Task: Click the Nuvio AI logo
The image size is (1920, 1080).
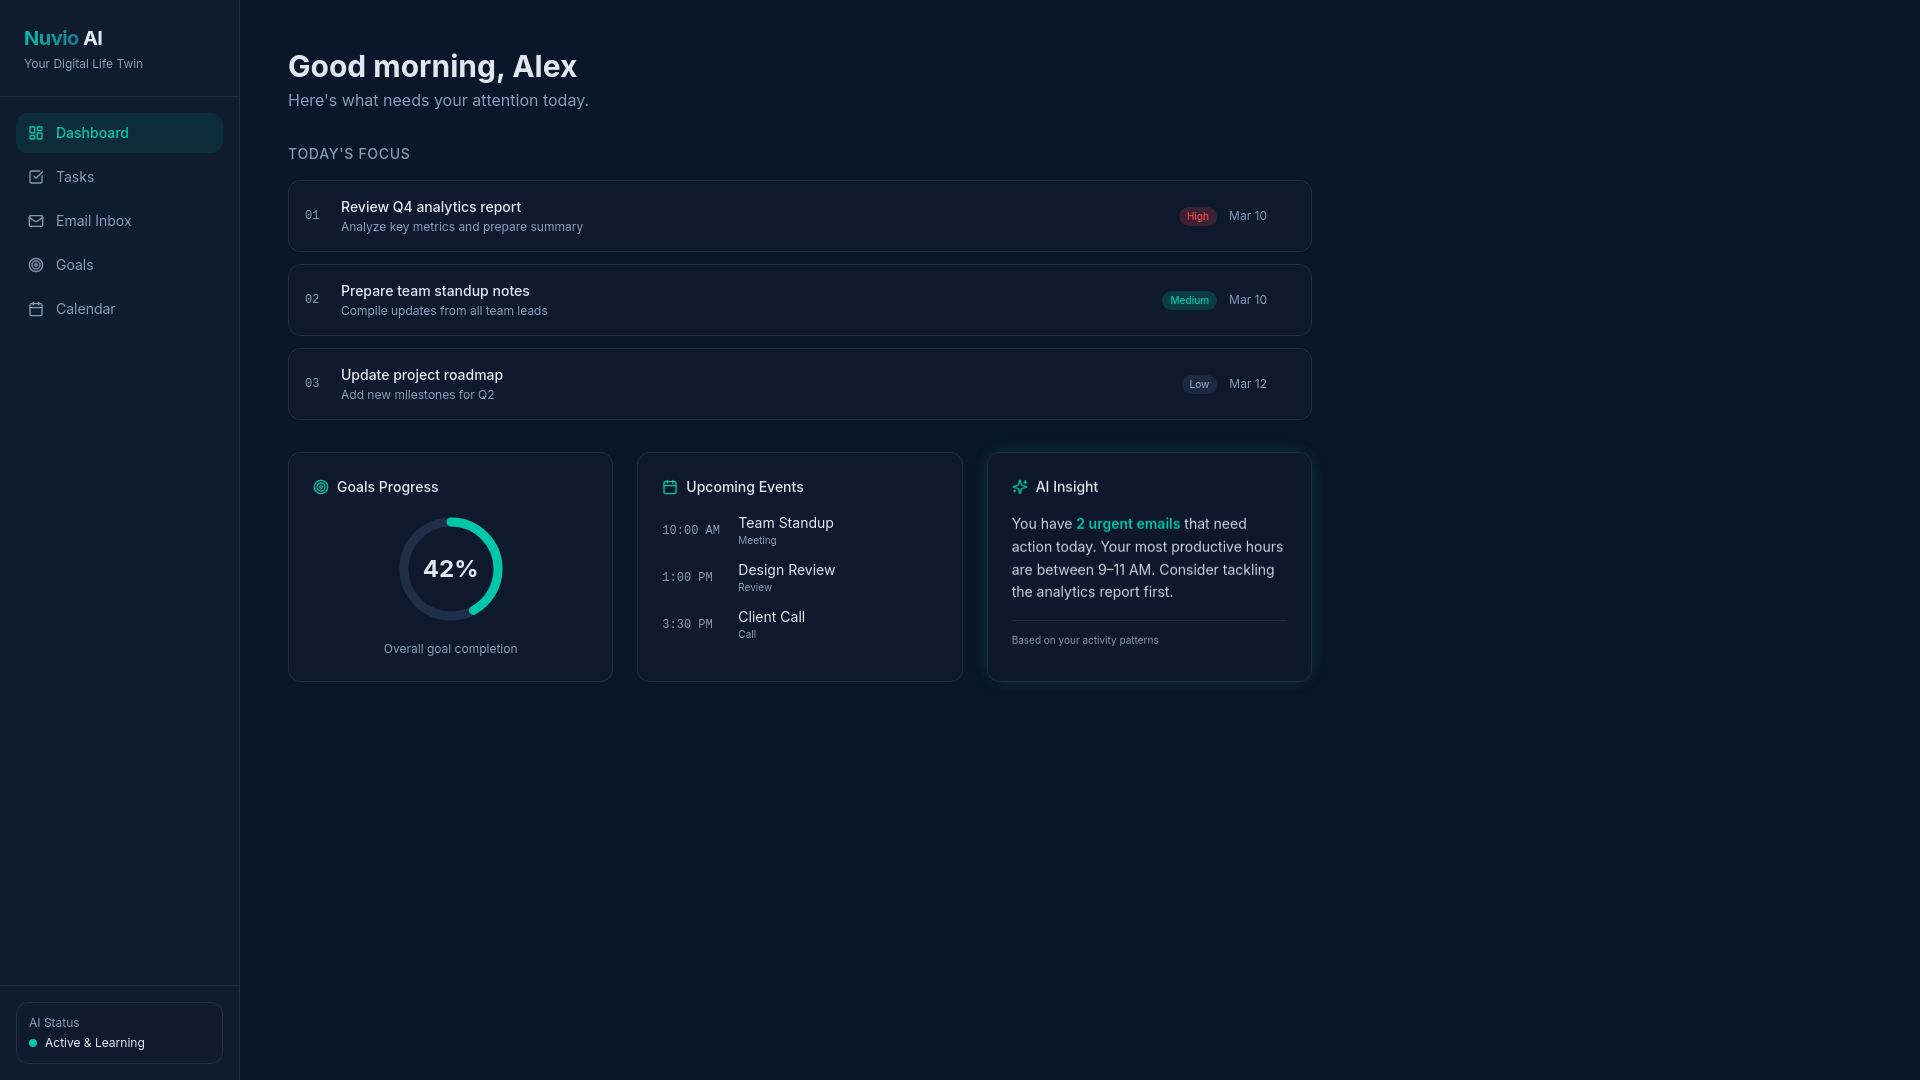Action: [63, 38]
